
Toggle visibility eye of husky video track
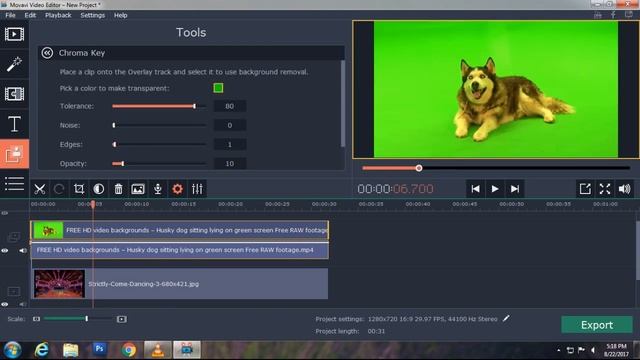click(5, 251)
